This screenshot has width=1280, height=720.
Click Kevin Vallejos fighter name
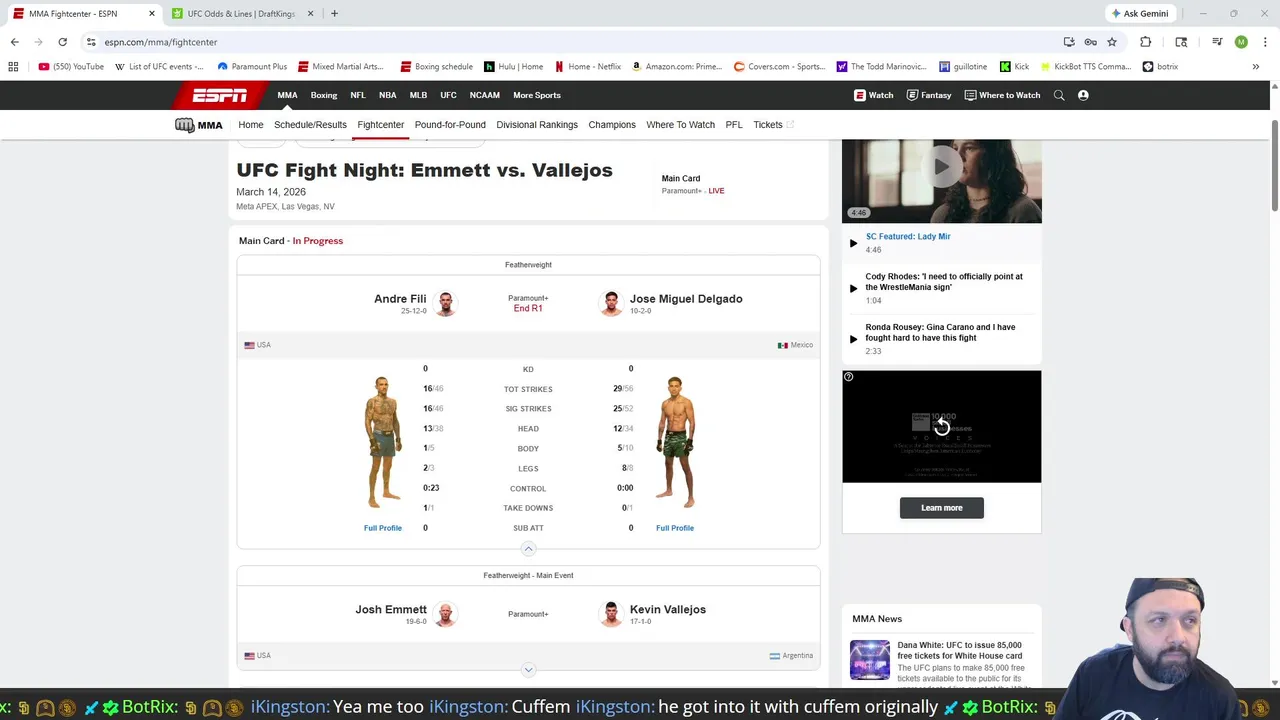[668, 609]
